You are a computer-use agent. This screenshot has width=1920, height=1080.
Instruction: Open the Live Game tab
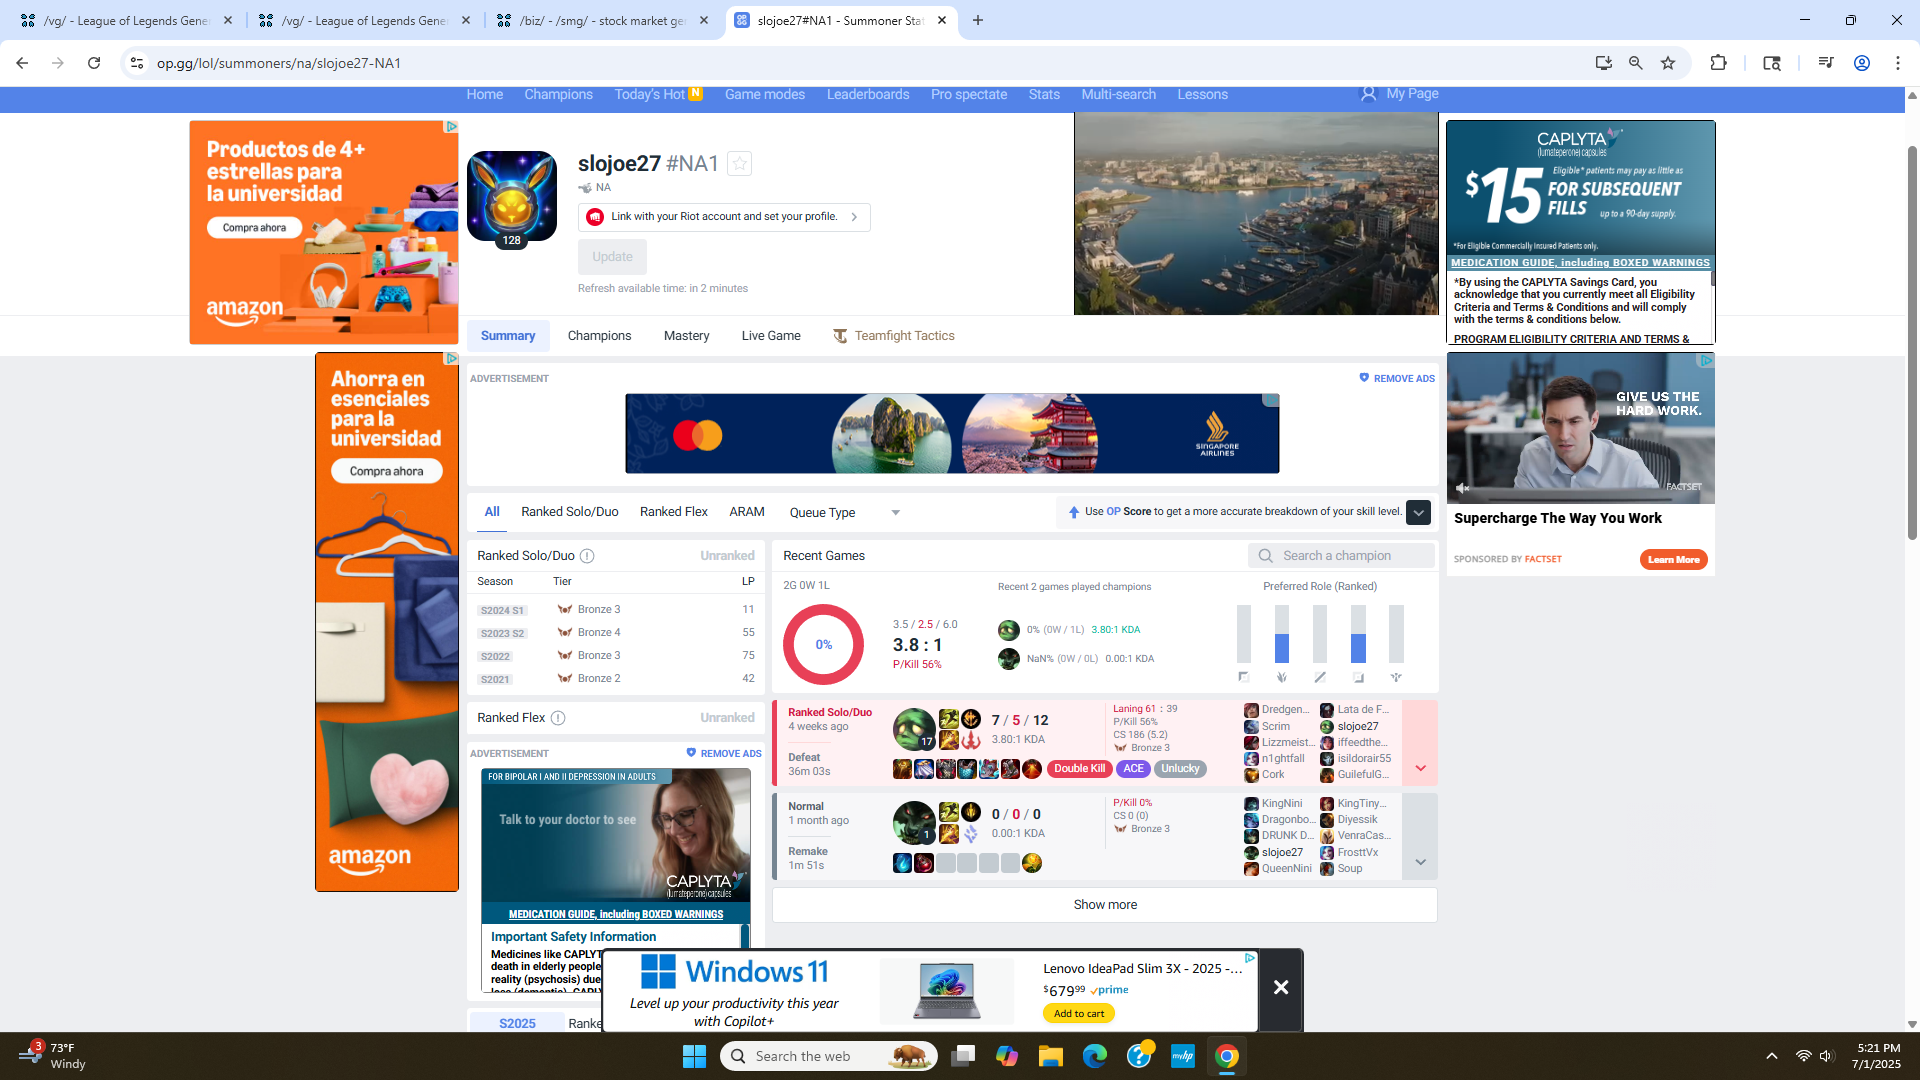pyautogui.click(x=771, y=336)
